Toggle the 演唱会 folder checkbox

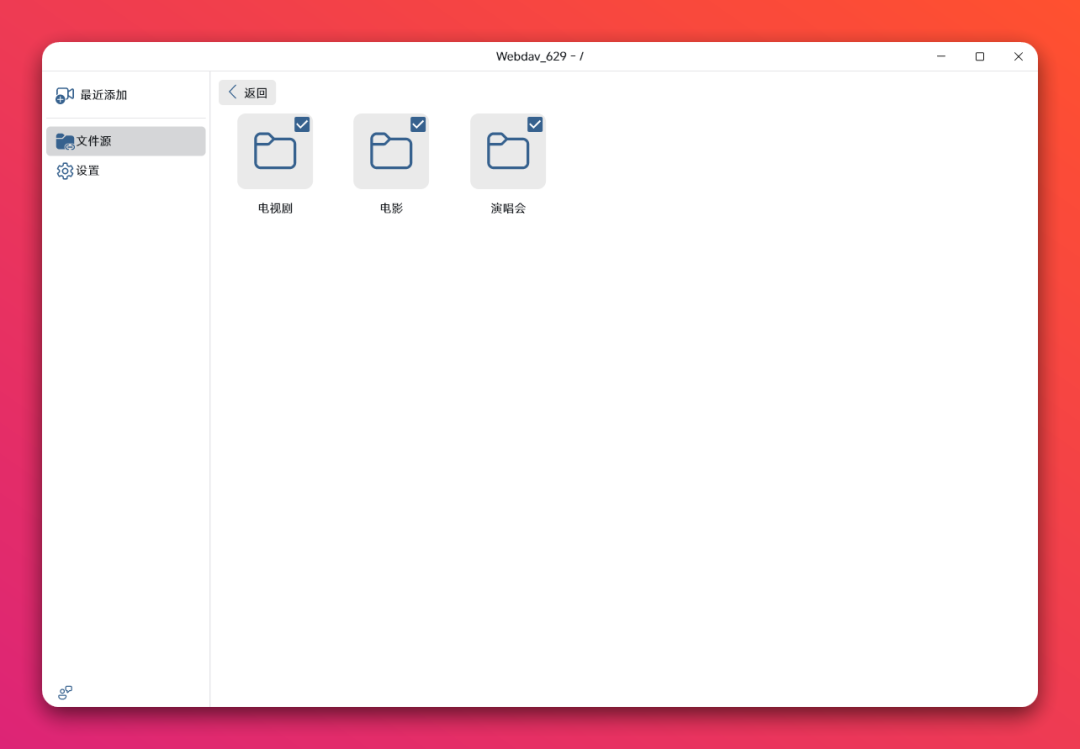[535, 124]
